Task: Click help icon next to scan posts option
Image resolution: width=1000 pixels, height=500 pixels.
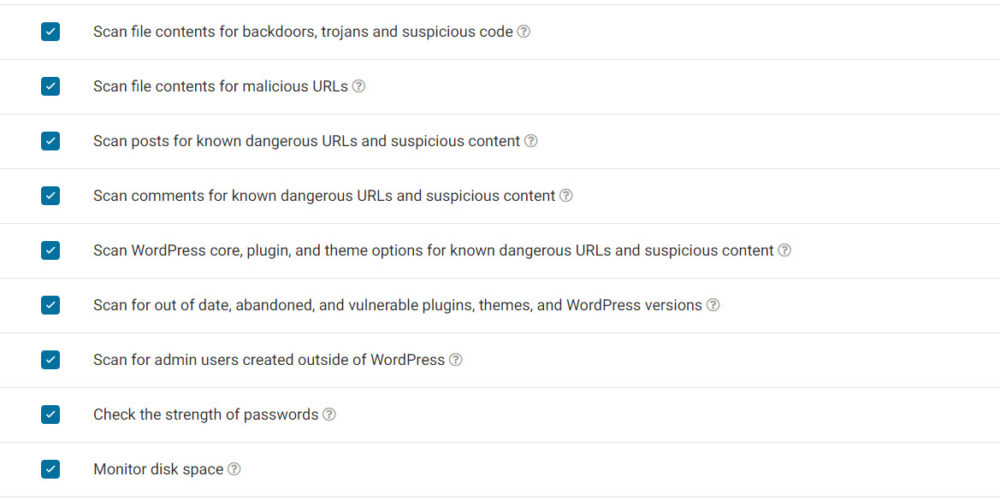Action: coord(531,141)
